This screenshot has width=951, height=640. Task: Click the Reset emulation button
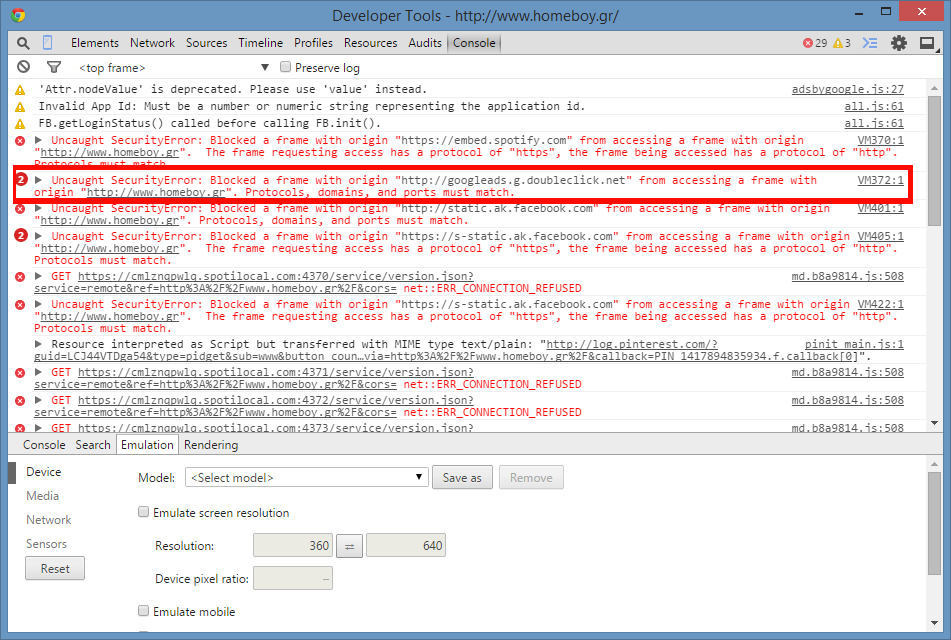[55, 568]
